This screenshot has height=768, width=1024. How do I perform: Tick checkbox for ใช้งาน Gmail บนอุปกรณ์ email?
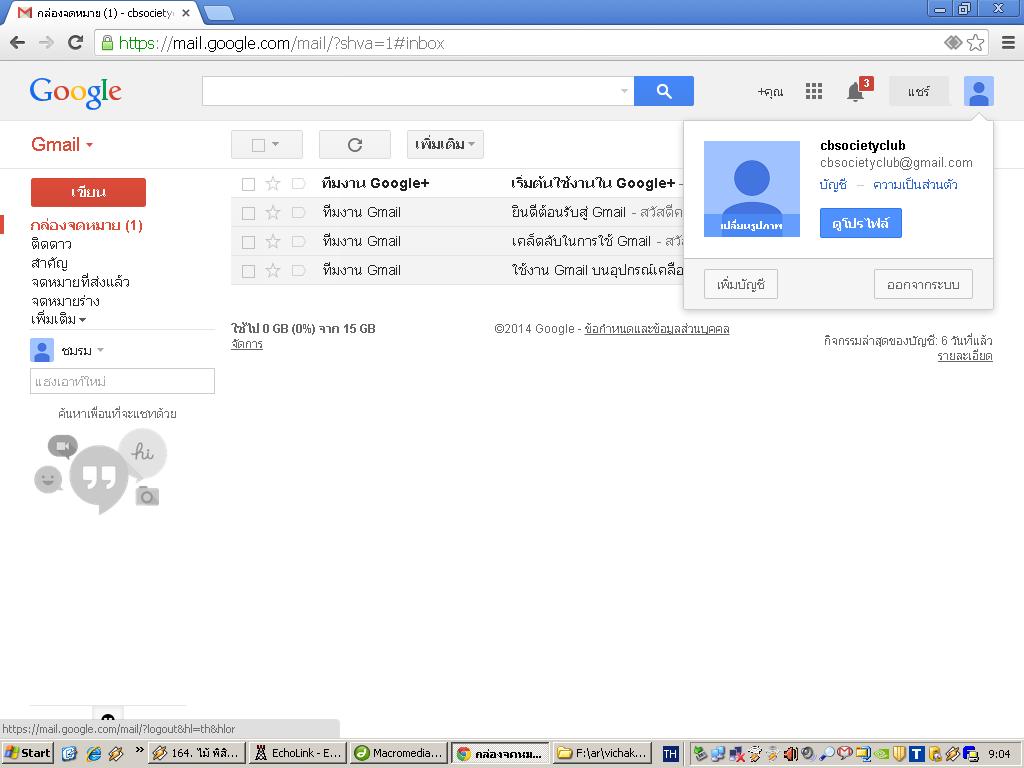248,271
